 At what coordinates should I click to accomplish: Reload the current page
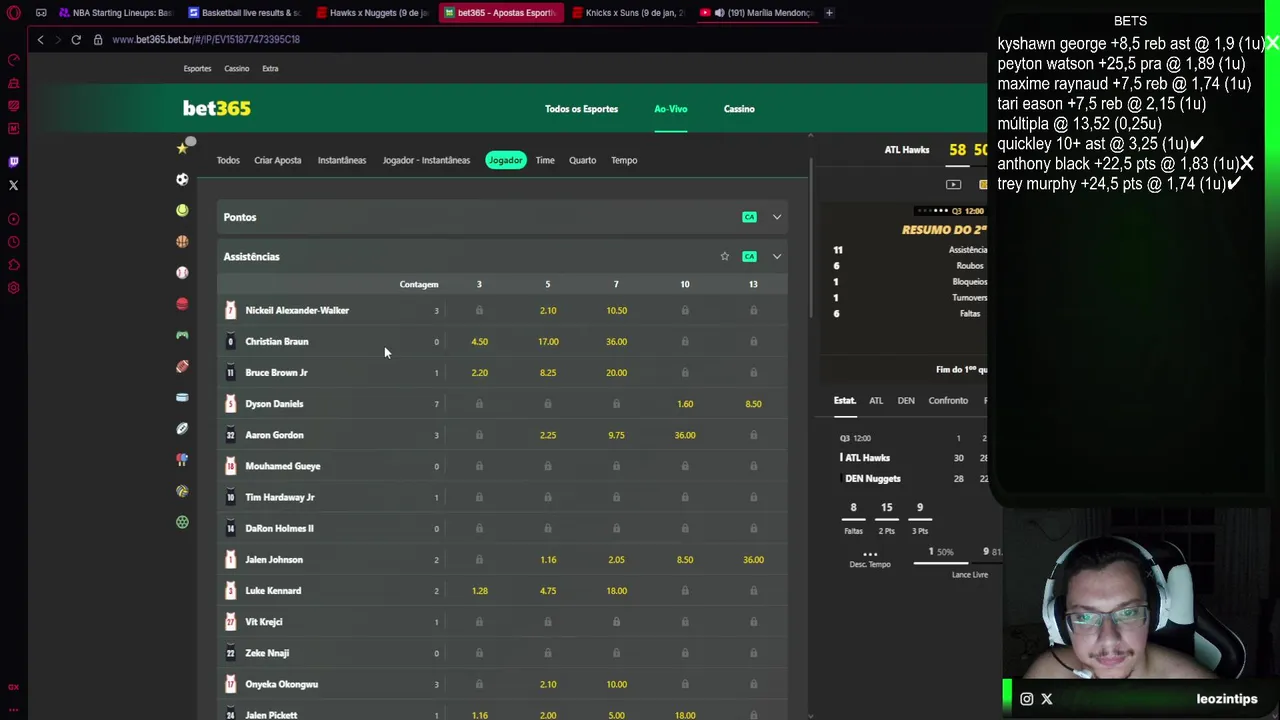point(76,39)
